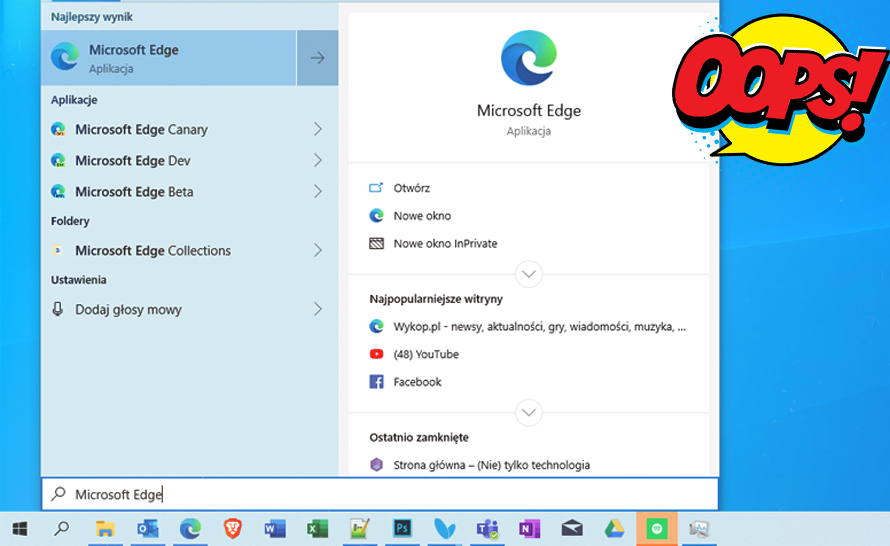Click the Otwórz open-window icon
The width and height of the screenshot is (890, 546).
click(x=376, y=188)
